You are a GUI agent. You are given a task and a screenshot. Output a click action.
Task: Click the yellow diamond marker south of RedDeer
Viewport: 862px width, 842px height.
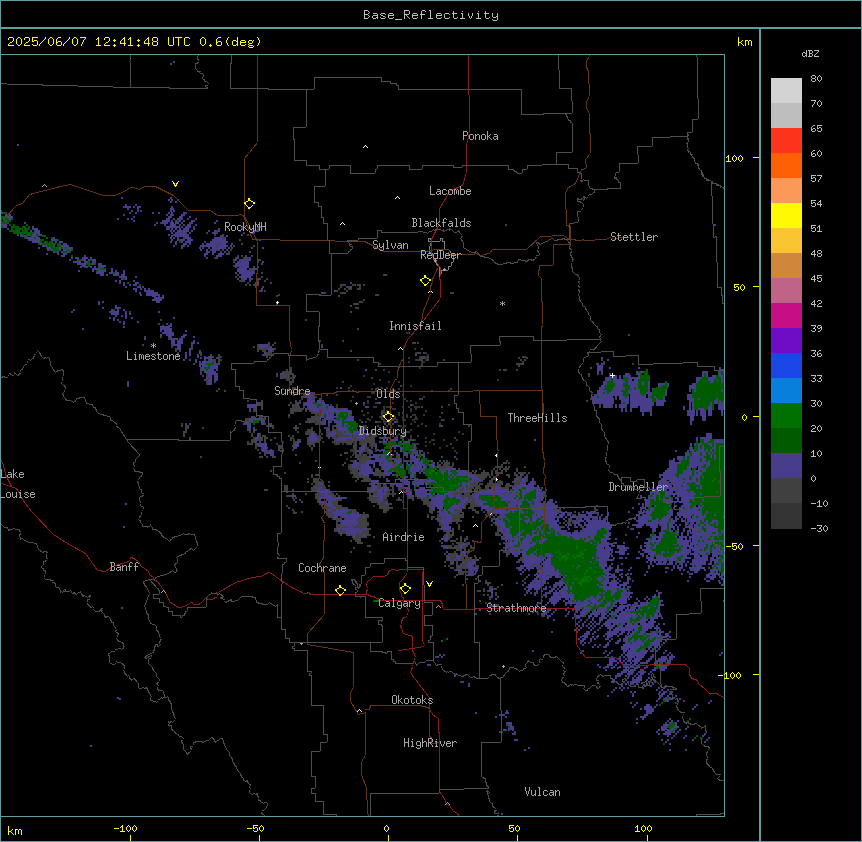click(426, 281)
